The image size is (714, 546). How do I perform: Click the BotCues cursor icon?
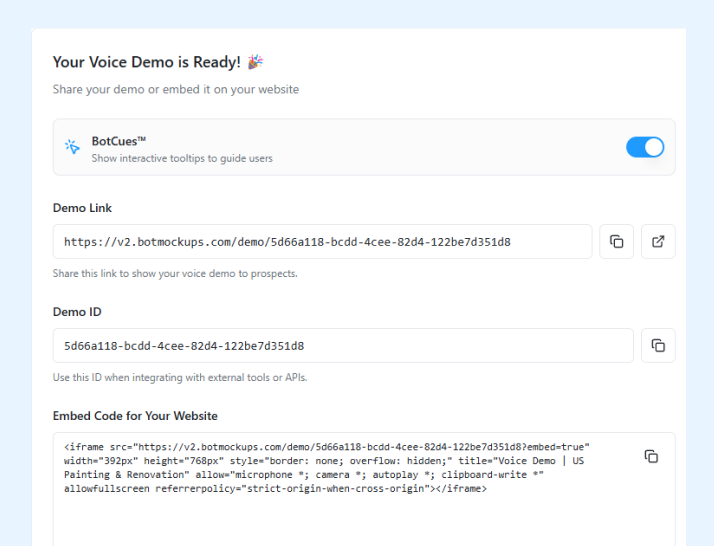point(72,147)
